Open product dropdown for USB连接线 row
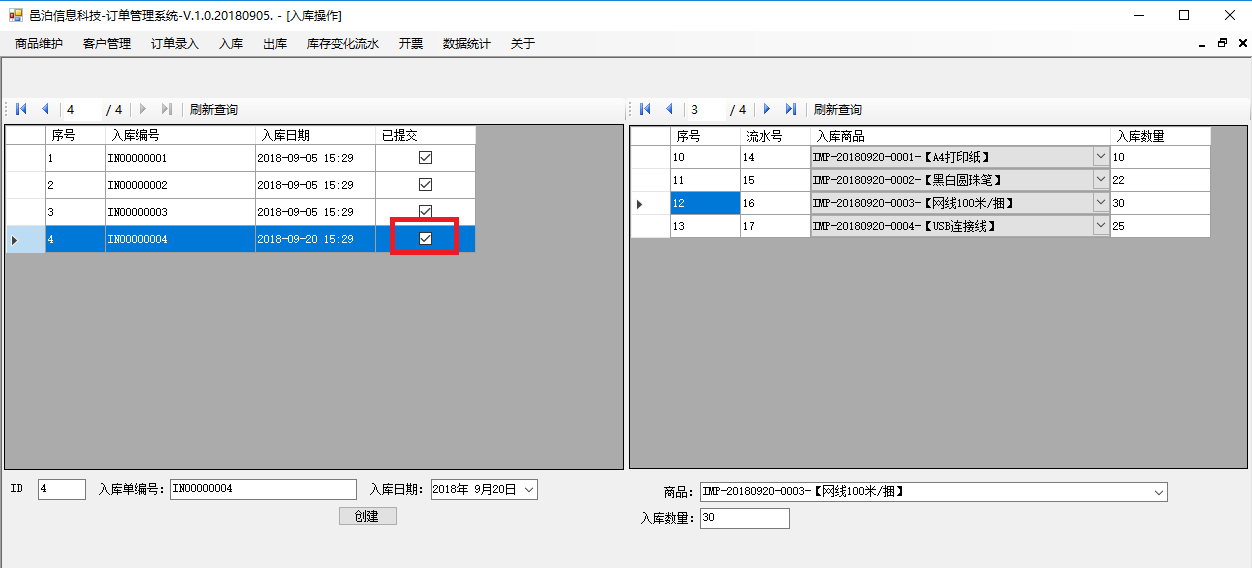This screenshot has width=1252, height=568. tap(1100, 226)
